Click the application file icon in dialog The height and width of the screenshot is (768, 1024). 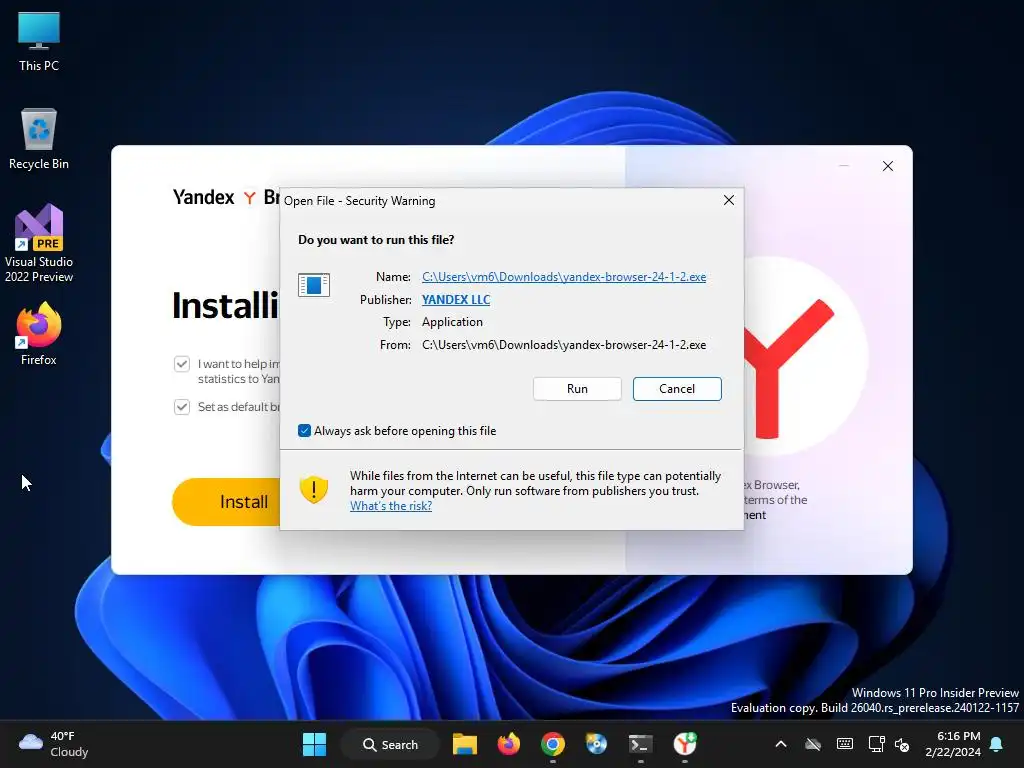point(313,285)
